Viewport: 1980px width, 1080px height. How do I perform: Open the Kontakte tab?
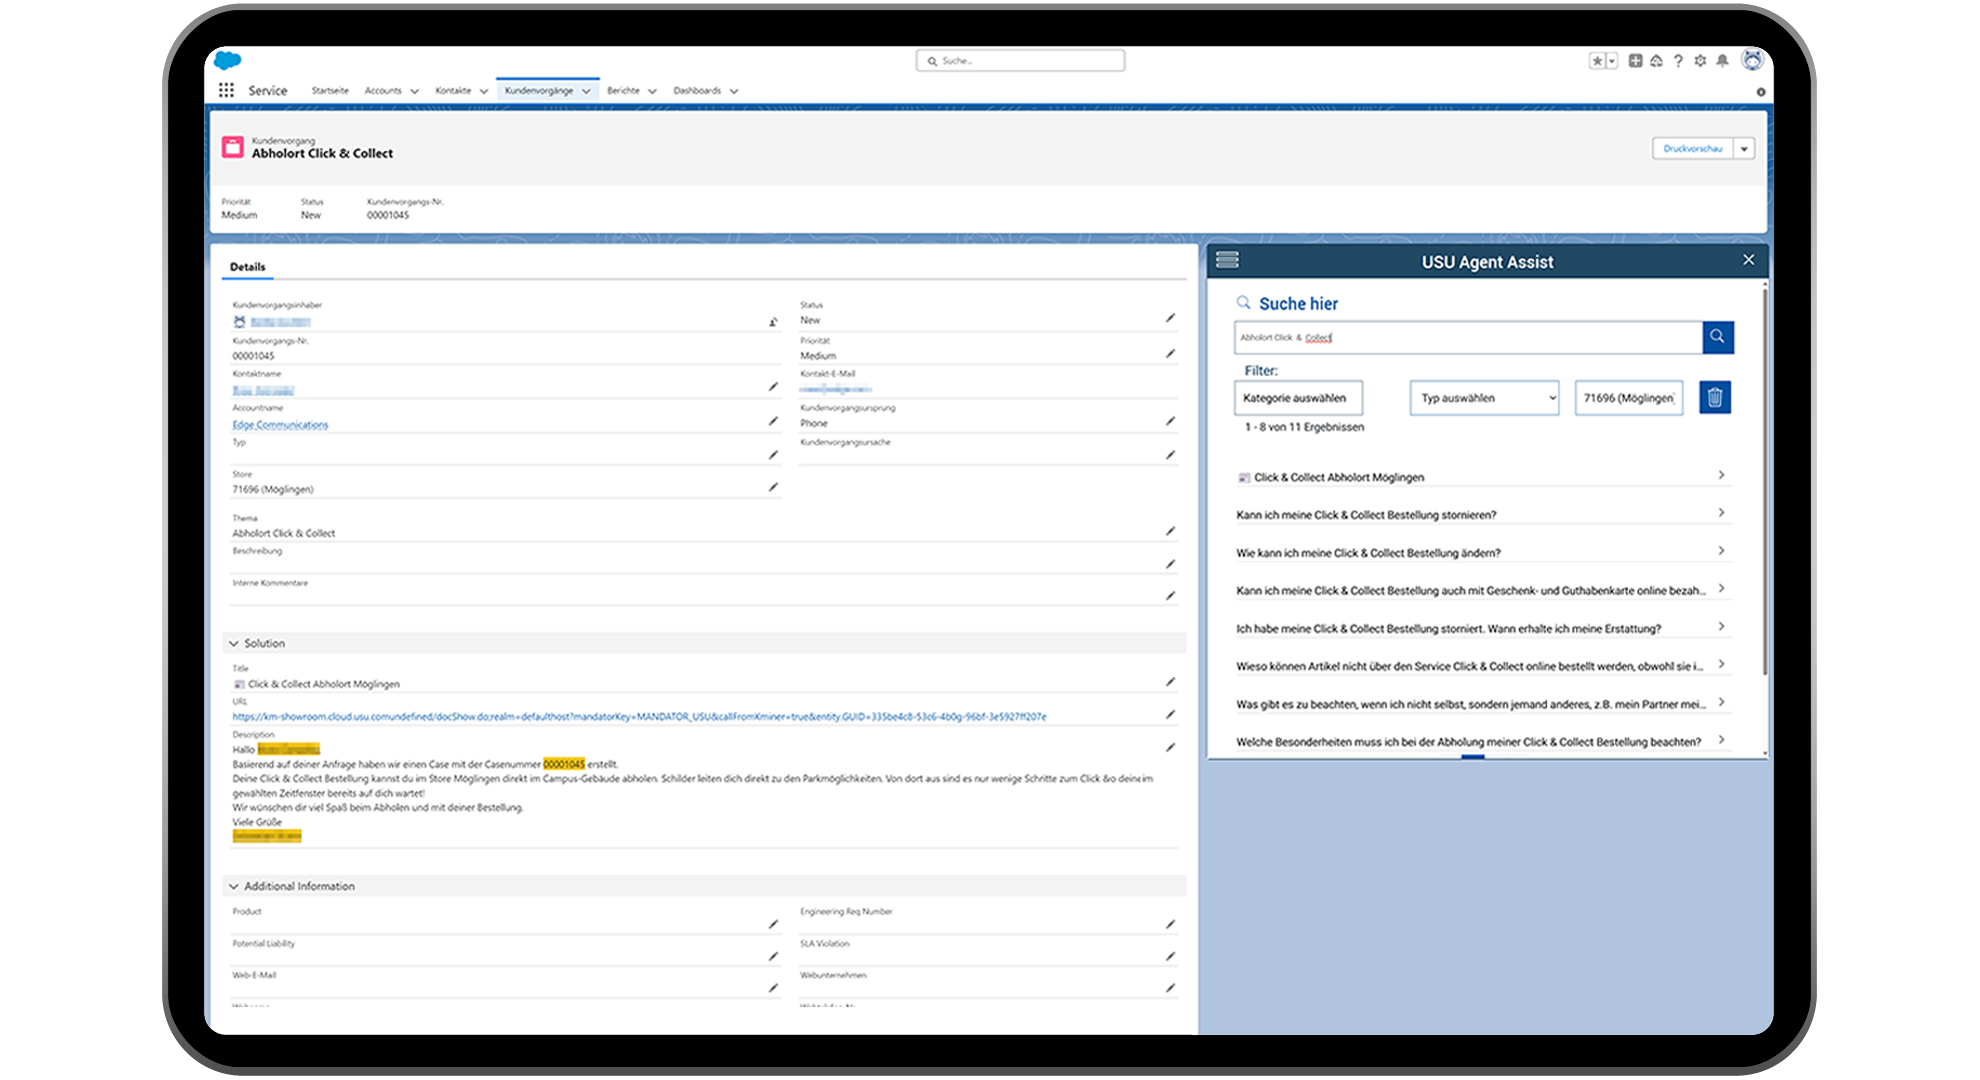453,91
